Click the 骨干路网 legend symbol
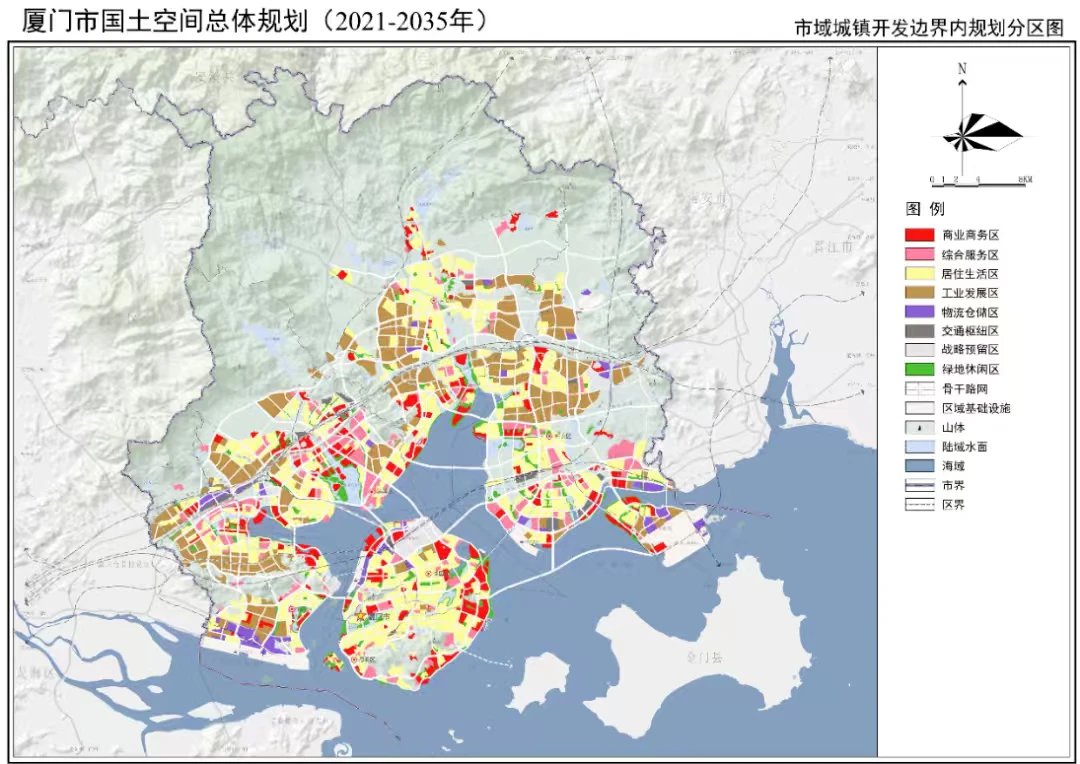Image resolution: width=1080 pixels, height=764 pixels. coord(919,389)
